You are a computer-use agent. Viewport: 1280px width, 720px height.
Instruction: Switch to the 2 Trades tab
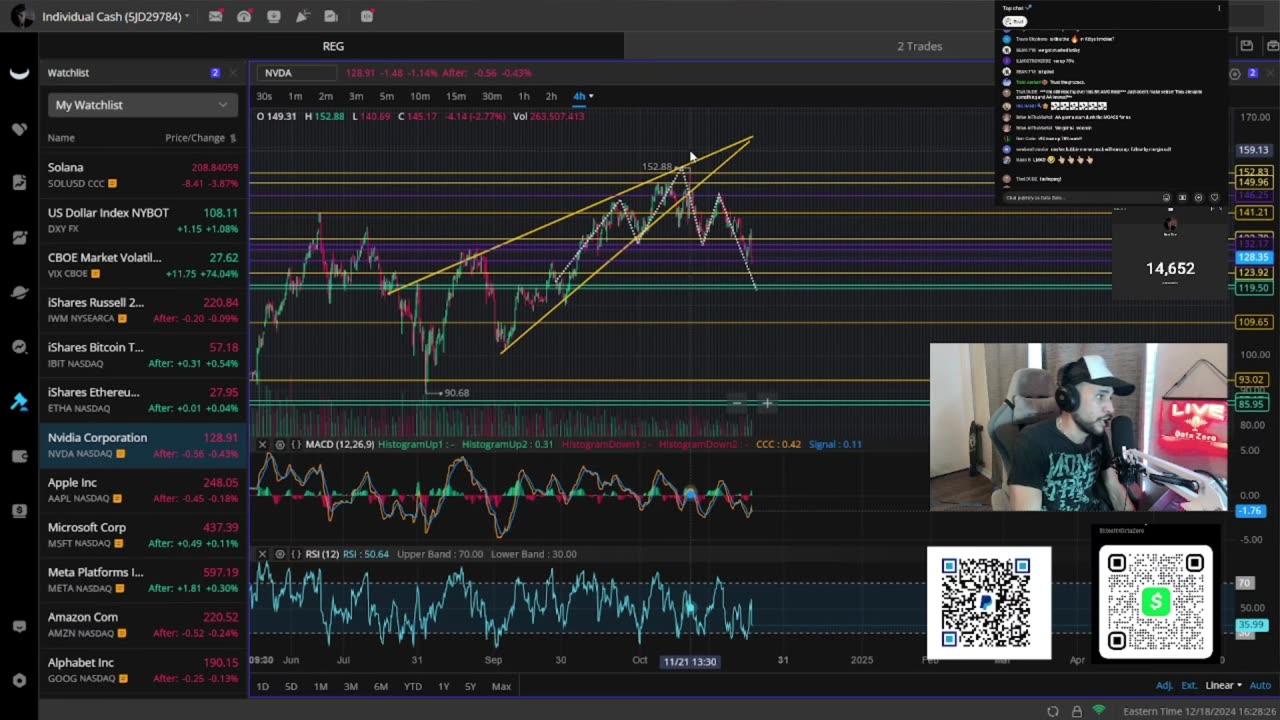click(x=919, y=46)
